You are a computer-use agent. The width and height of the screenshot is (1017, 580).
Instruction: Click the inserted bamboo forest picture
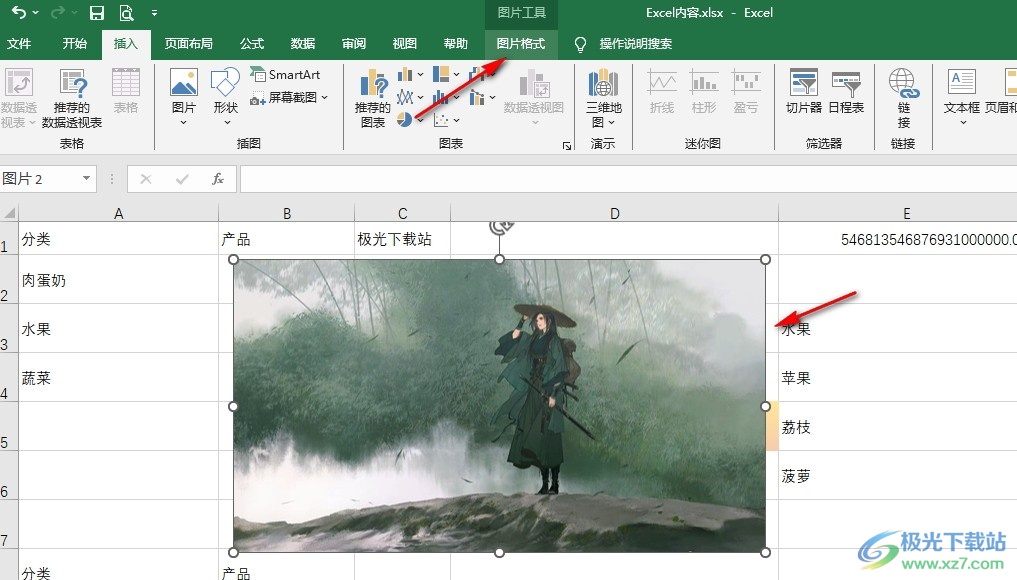point(499,406)
